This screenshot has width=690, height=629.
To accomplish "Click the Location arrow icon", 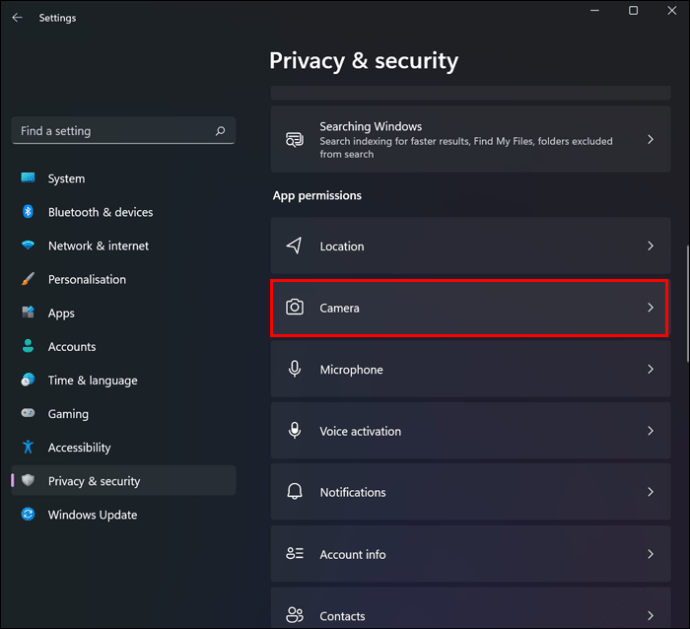I will [294, 246].
